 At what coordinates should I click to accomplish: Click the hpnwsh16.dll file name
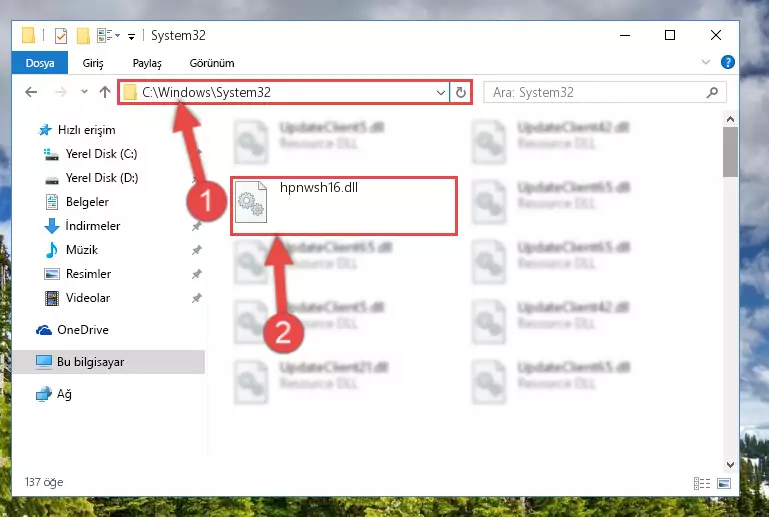[x=319, y=187]
